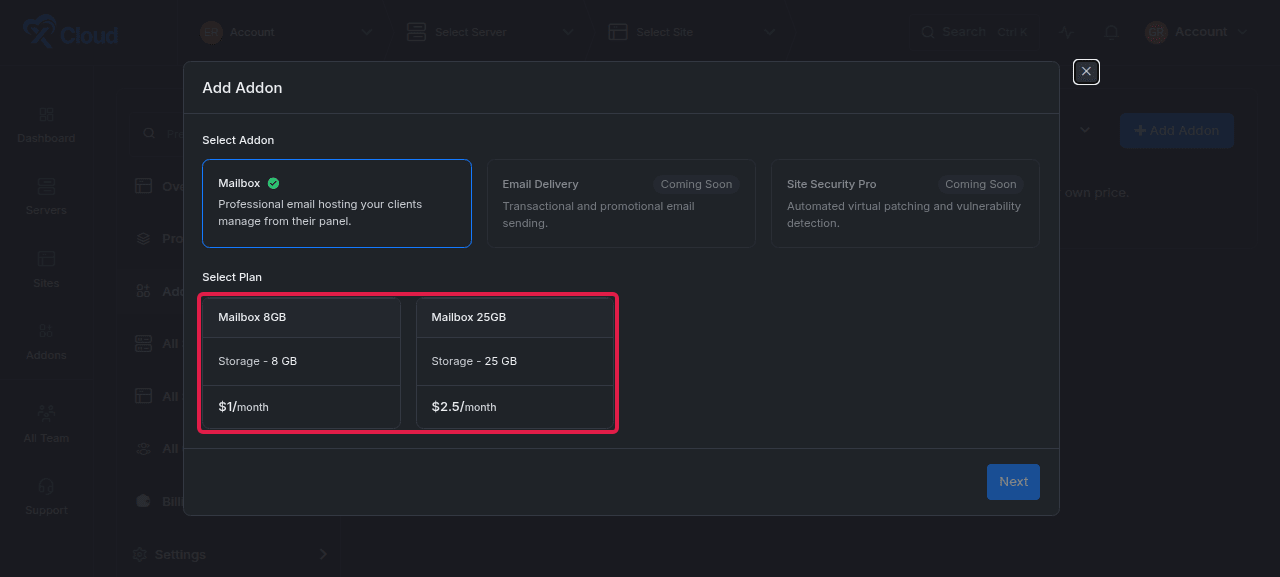Click the server stack icon in top bar
Image resolution: width=1280 pixels, height=577 pixels.
[x=416, y=32]
